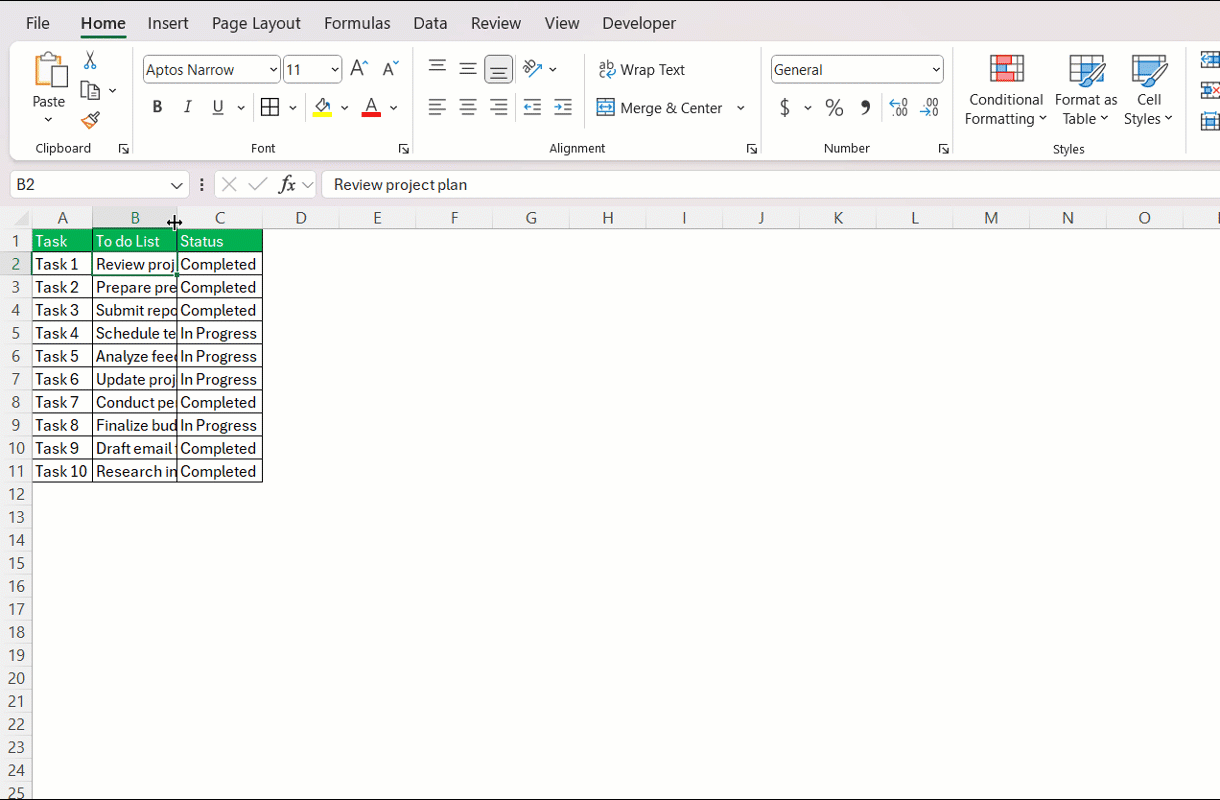1220x800 pixels.
Task: Expand the underline style arrow
Action: [243, 107]
